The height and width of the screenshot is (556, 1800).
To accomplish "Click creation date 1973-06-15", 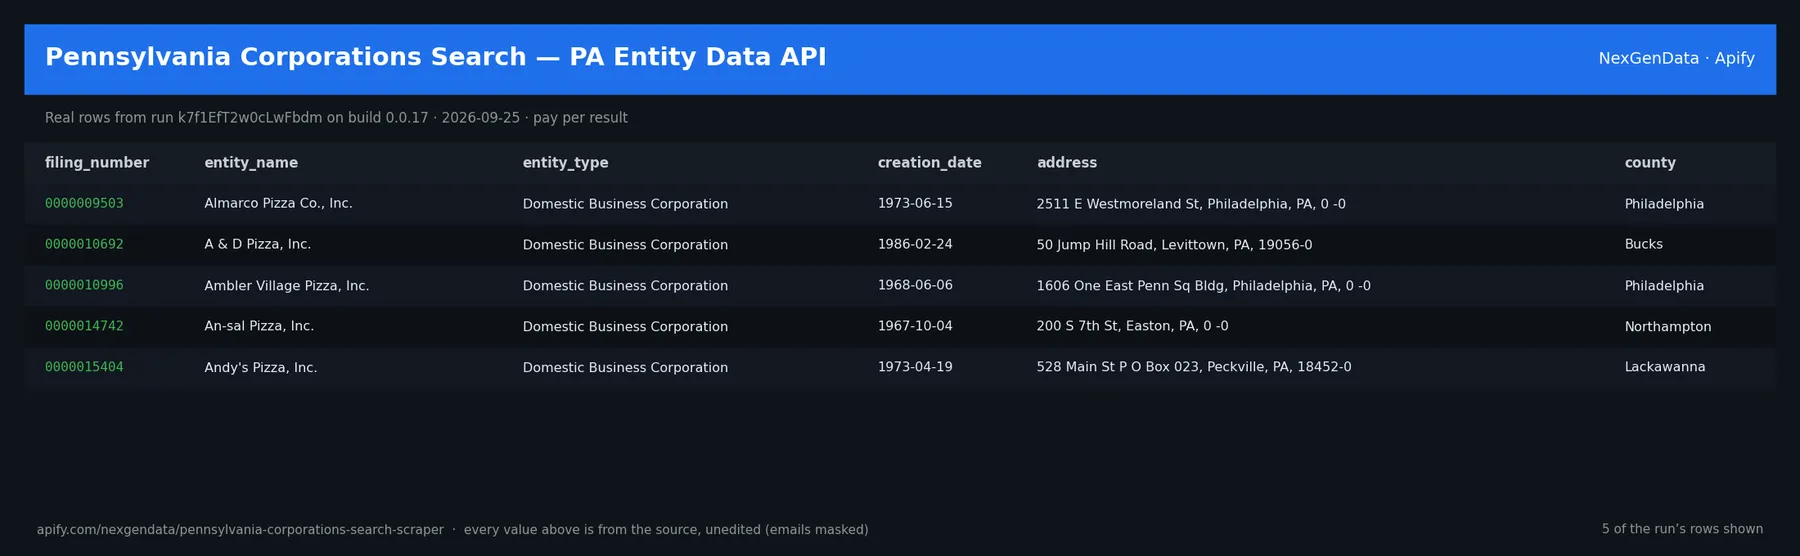I will coord(915,203).
